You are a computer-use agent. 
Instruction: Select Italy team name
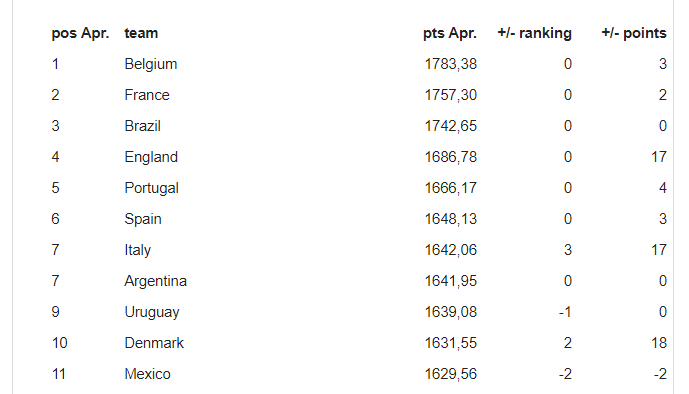(x=138, y=250)
